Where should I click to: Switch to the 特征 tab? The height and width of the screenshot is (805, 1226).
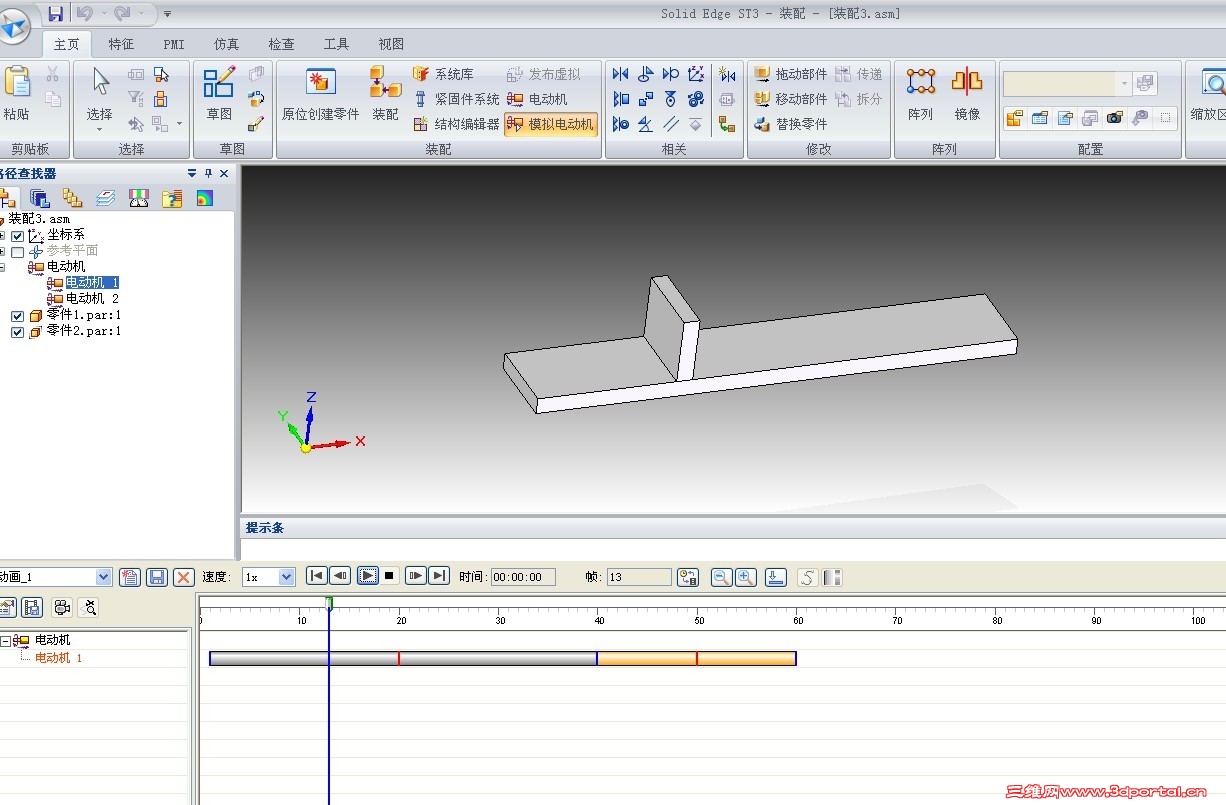tap(121, 44)
